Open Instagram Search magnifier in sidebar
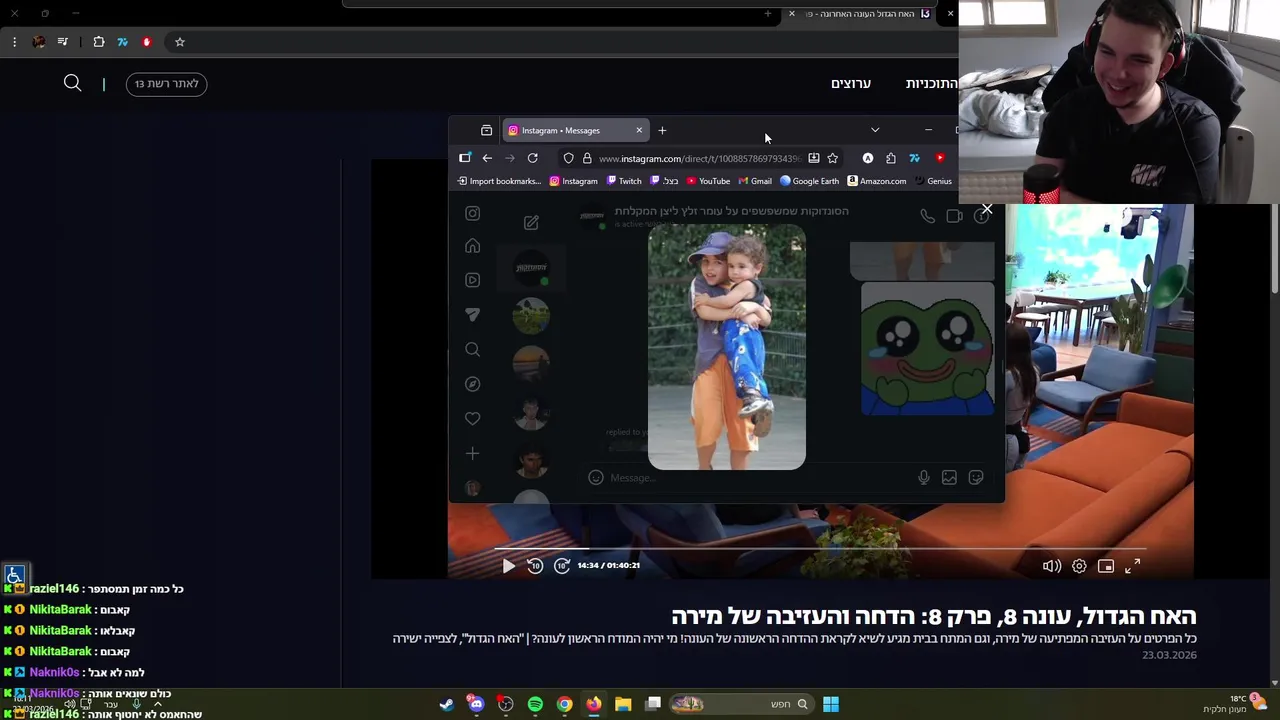 click(x=472, y=349)
